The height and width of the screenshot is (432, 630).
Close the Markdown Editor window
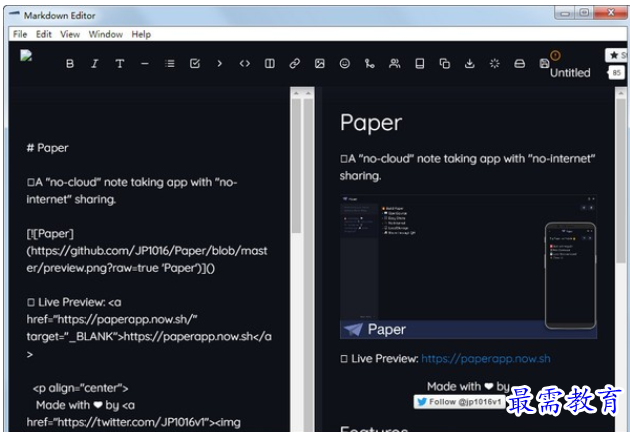tap(611, 13)
